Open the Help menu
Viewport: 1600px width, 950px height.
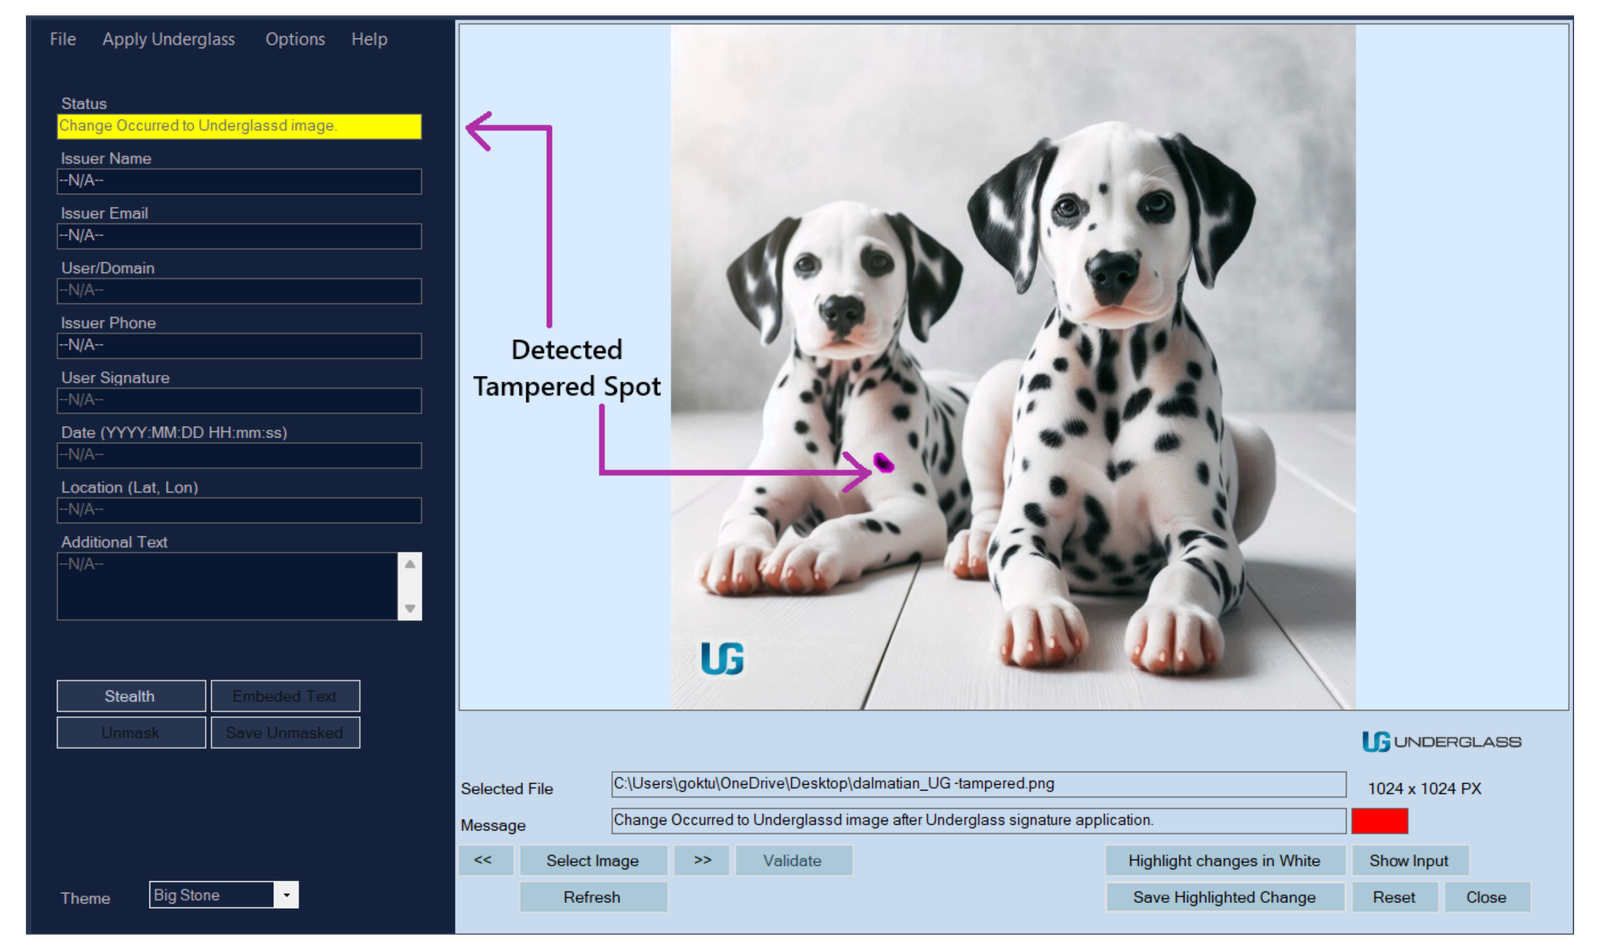(x=369, y=39)
